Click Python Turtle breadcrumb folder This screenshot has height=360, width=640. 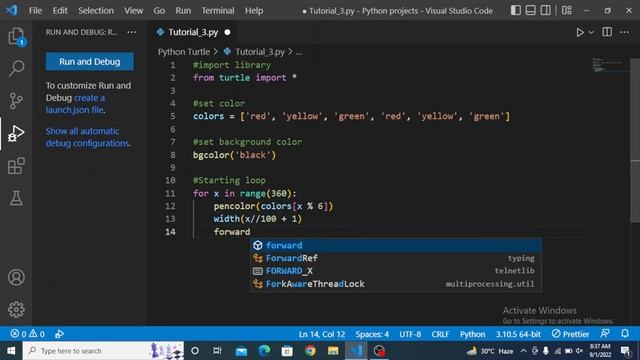[184, 52]
